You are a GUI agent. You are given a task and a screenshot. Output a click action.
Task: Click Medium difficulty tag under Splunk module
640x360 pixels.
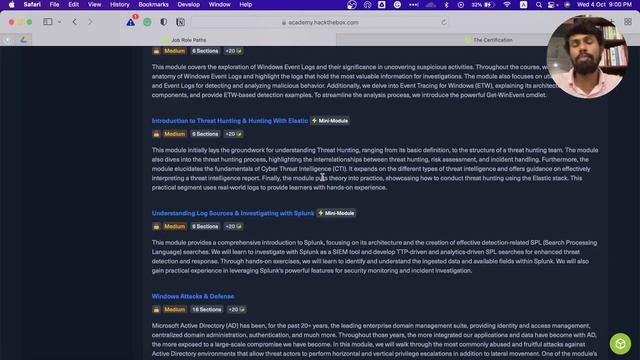174,227
